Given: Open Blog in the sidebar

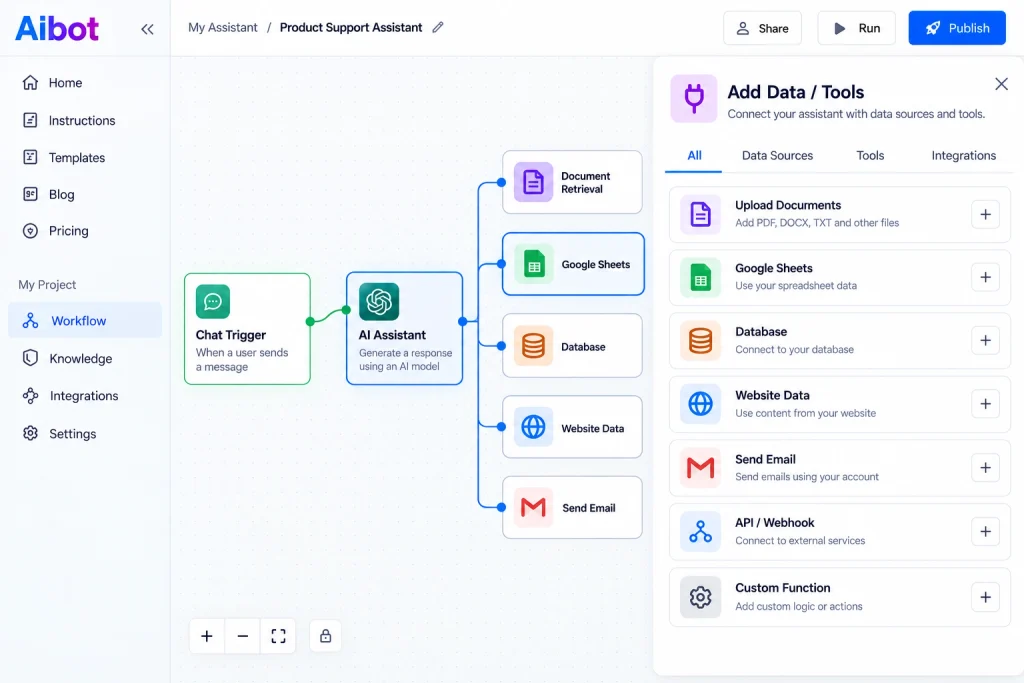Looking at the screenshot, I should 48,194.
